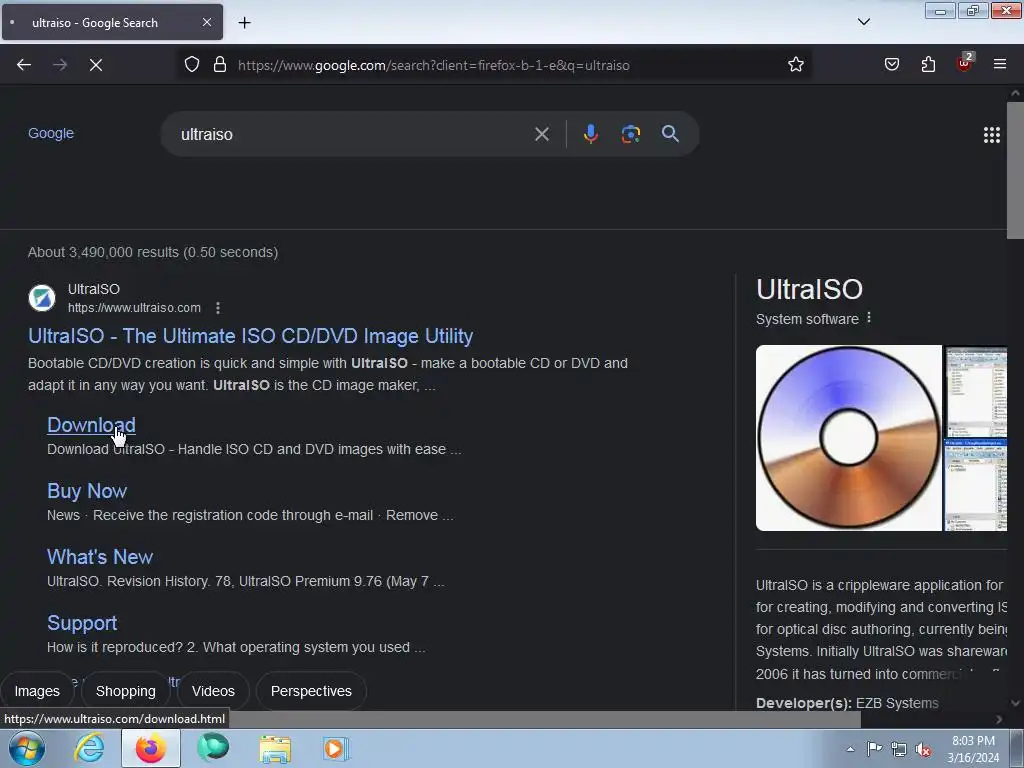Click the Google logo
This screenshot has height=768, width=1024.
pyautogui.click(x=51, y=133)
